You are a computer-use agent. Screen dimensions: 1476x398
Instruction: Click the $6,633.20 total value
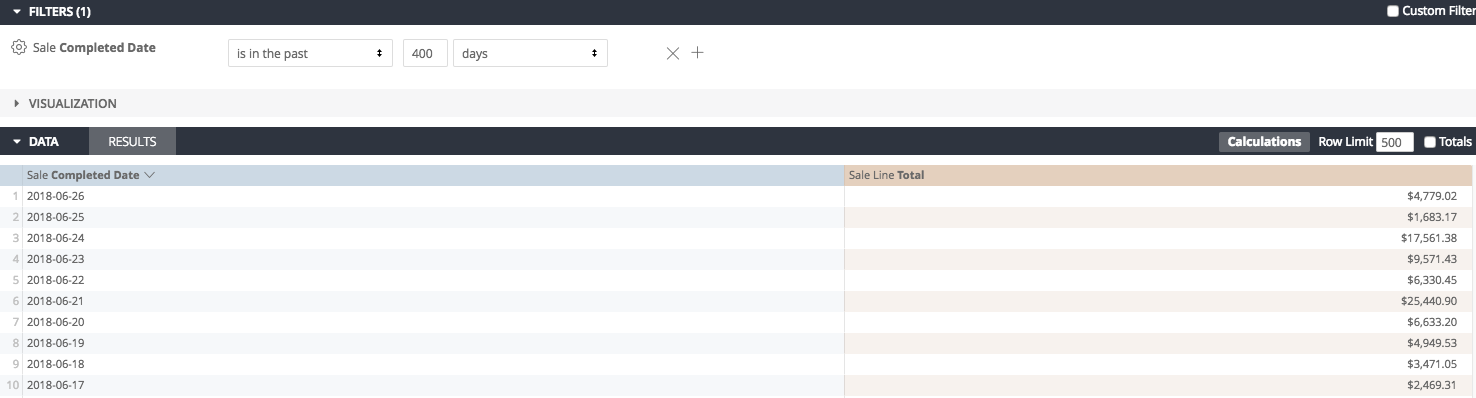1432,322
